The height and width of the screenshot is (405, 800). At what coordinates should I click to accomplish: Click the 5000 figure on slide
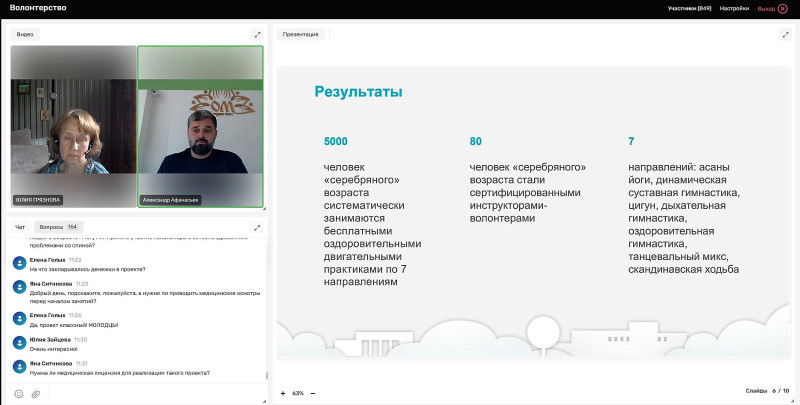coord(336,141)
